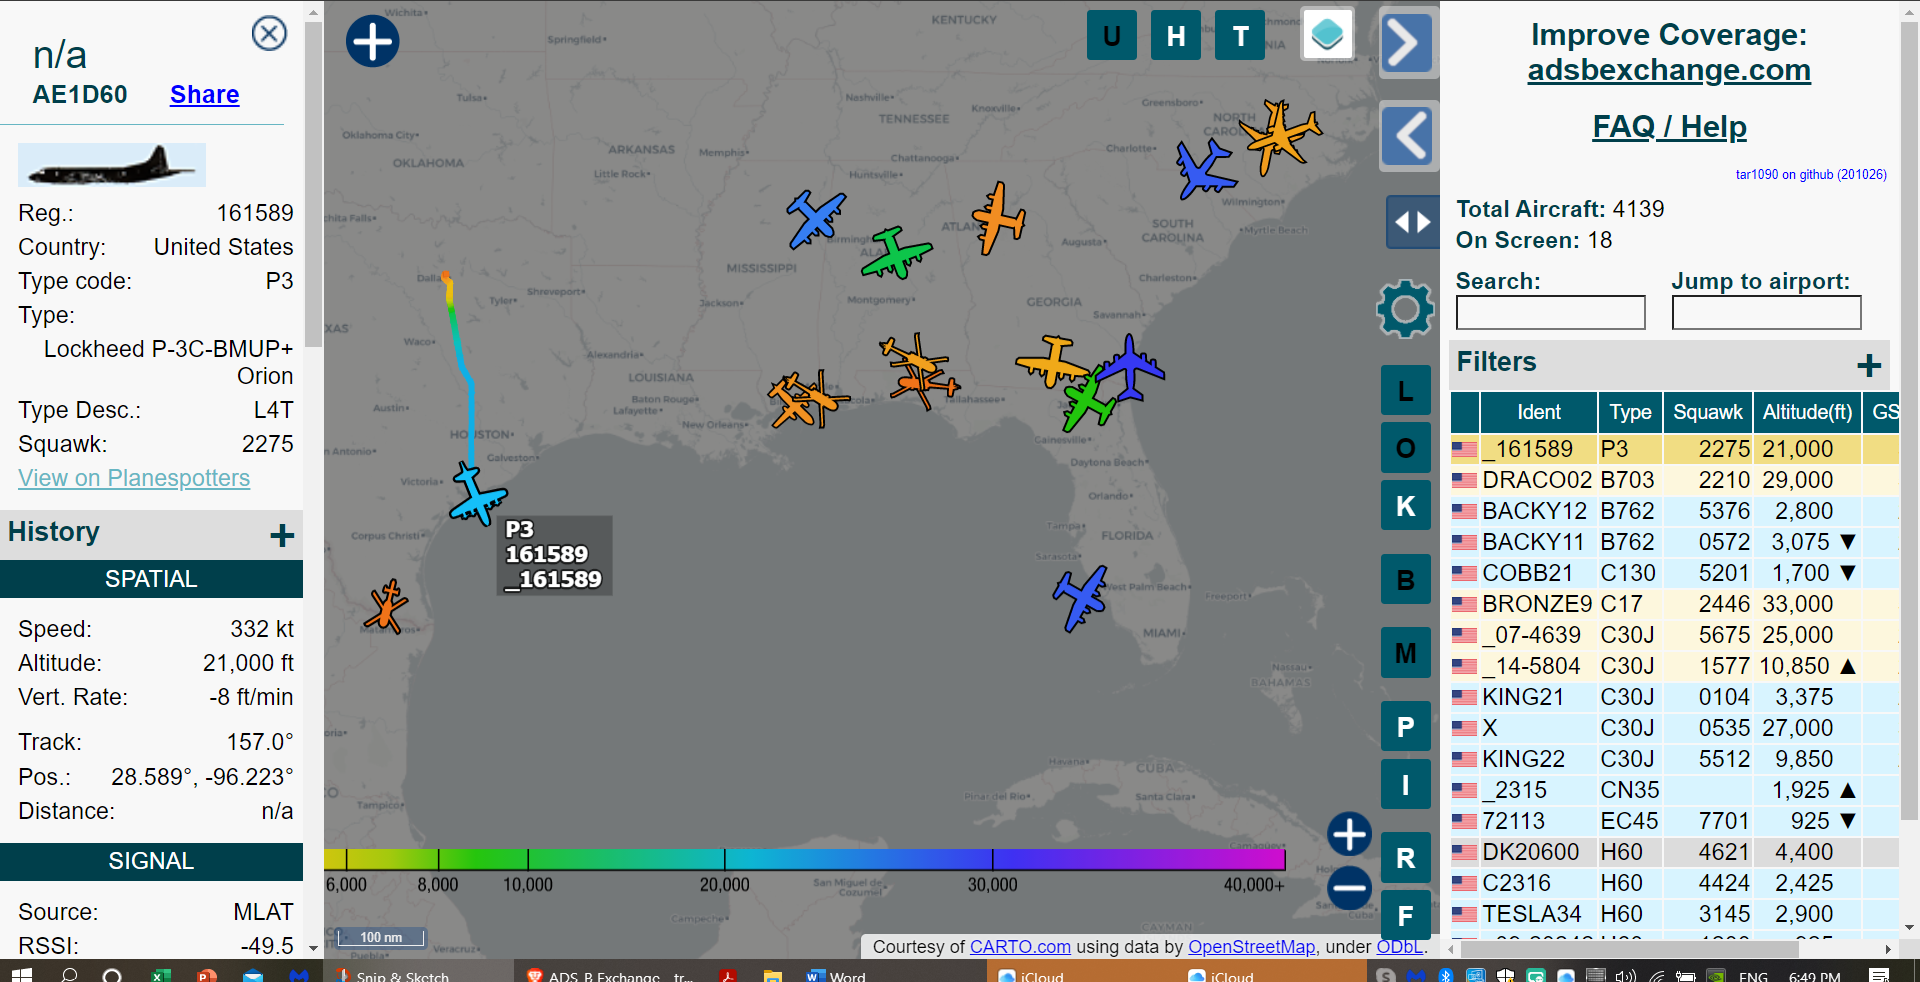Select blue aircraft near Miami
This screenshot has height=982, width=1920.
pos(1080,598)
